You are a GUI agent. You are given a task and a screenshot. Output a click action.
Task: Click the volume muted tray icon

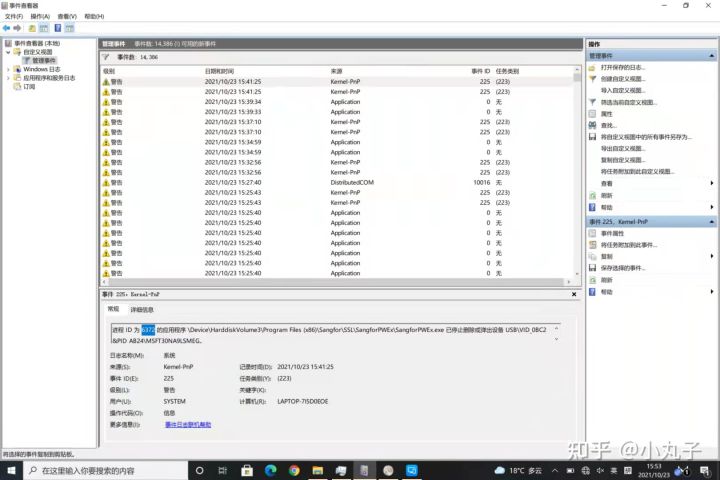tap(600, 470)
